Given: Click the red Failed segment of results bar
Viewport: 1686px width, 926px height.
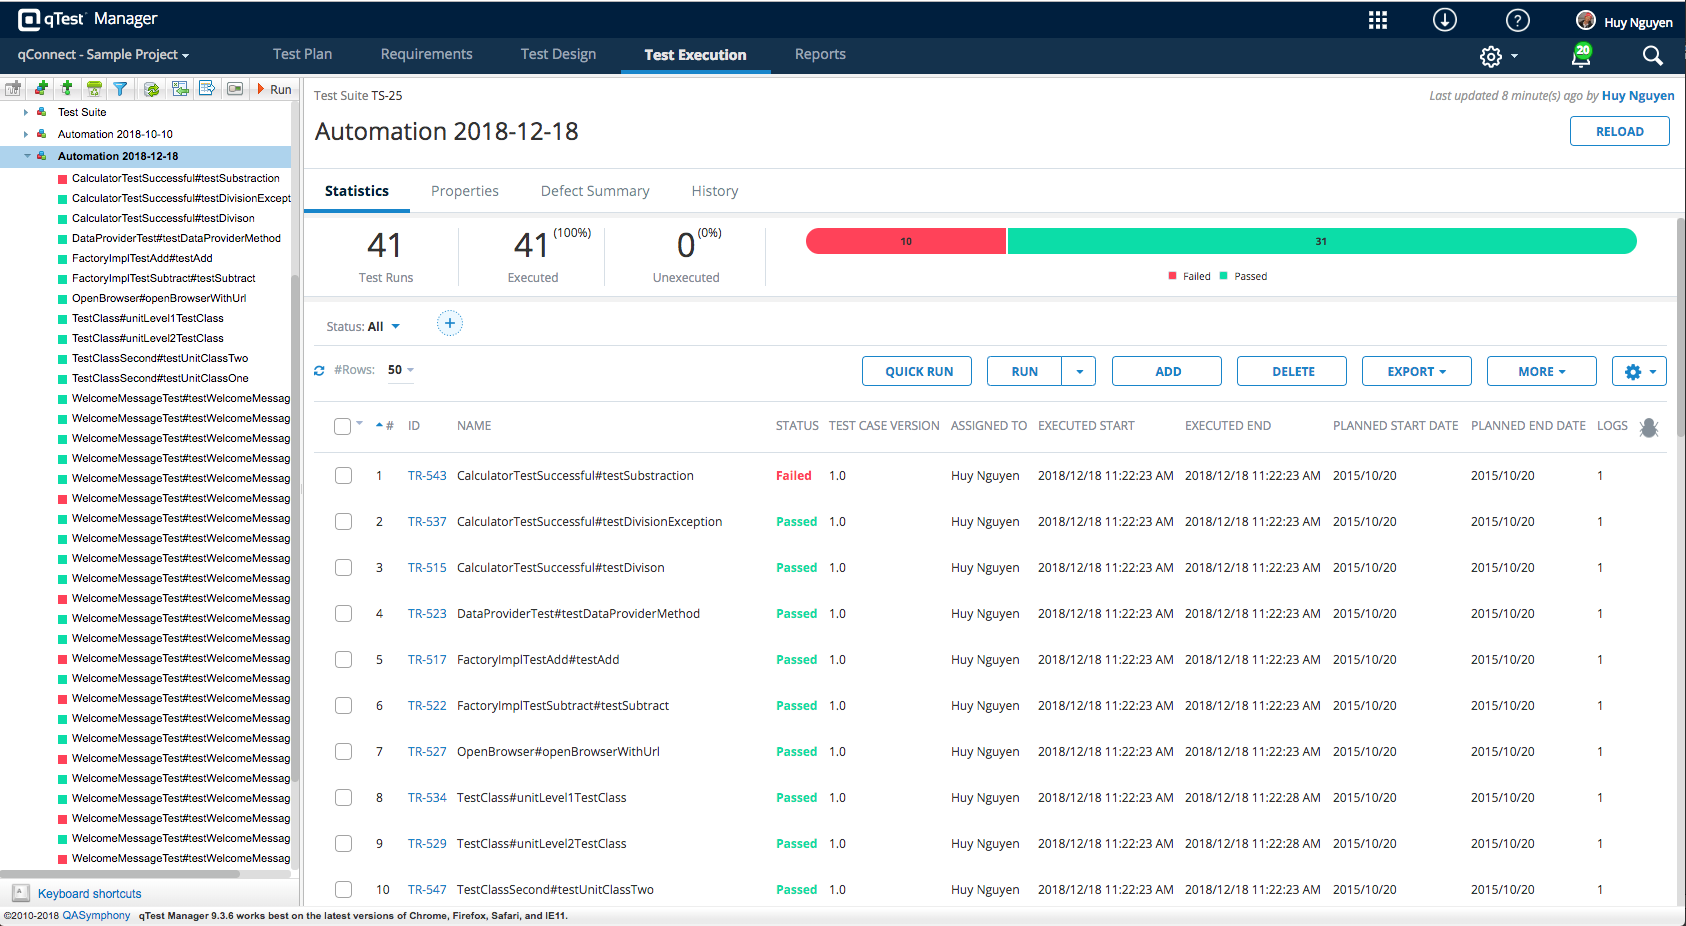Looking at the screenshot, I should coord(905,241).
